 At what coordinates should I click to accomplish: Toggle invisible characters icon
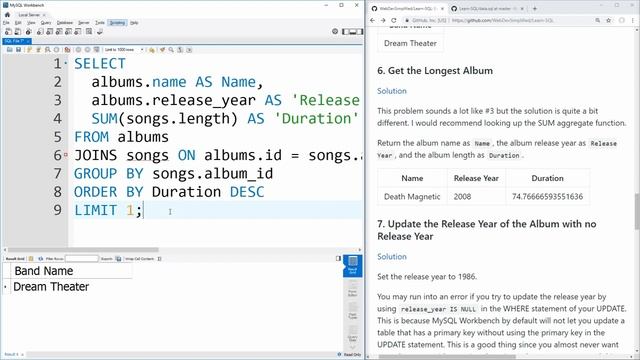[x=180, y=50]
